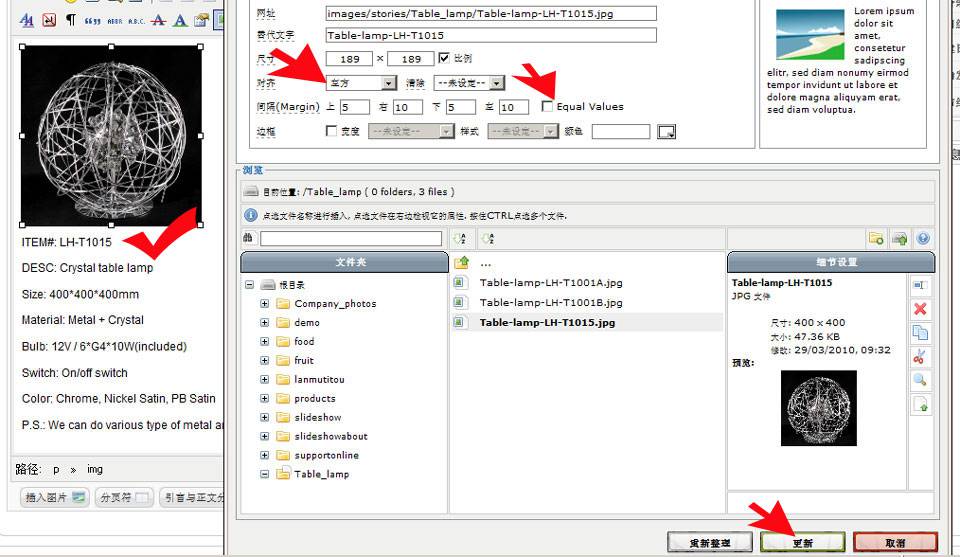Viewport: 960px width, 557px height.
Task: Click the red text direction toolbar icon
Action: (49, 20)
